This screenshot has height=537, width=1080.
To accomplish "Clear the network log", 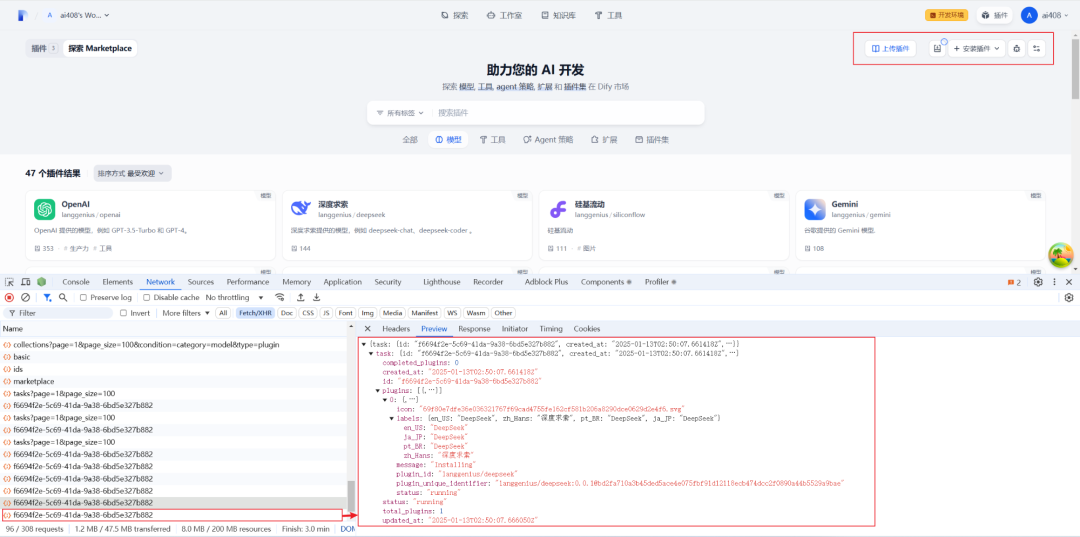I will [x=25, y=297].
